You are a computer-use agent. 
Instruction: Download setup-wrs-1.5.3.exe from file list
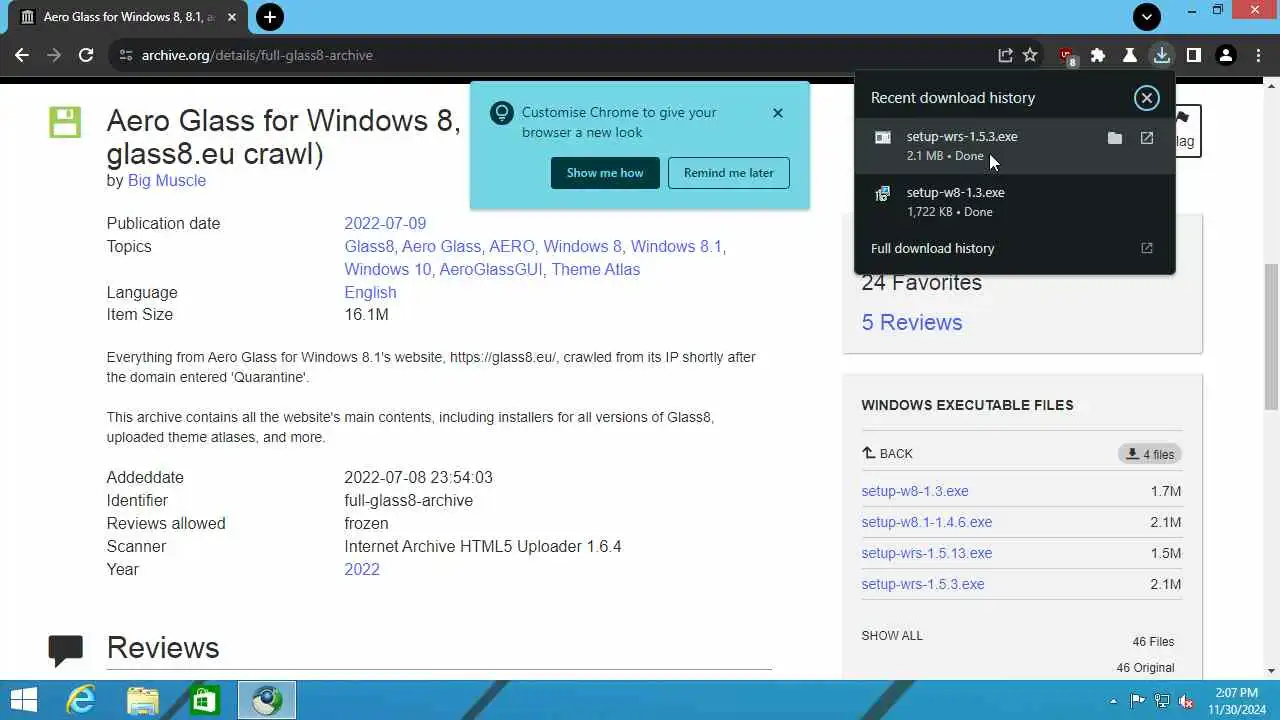(923, 584)
